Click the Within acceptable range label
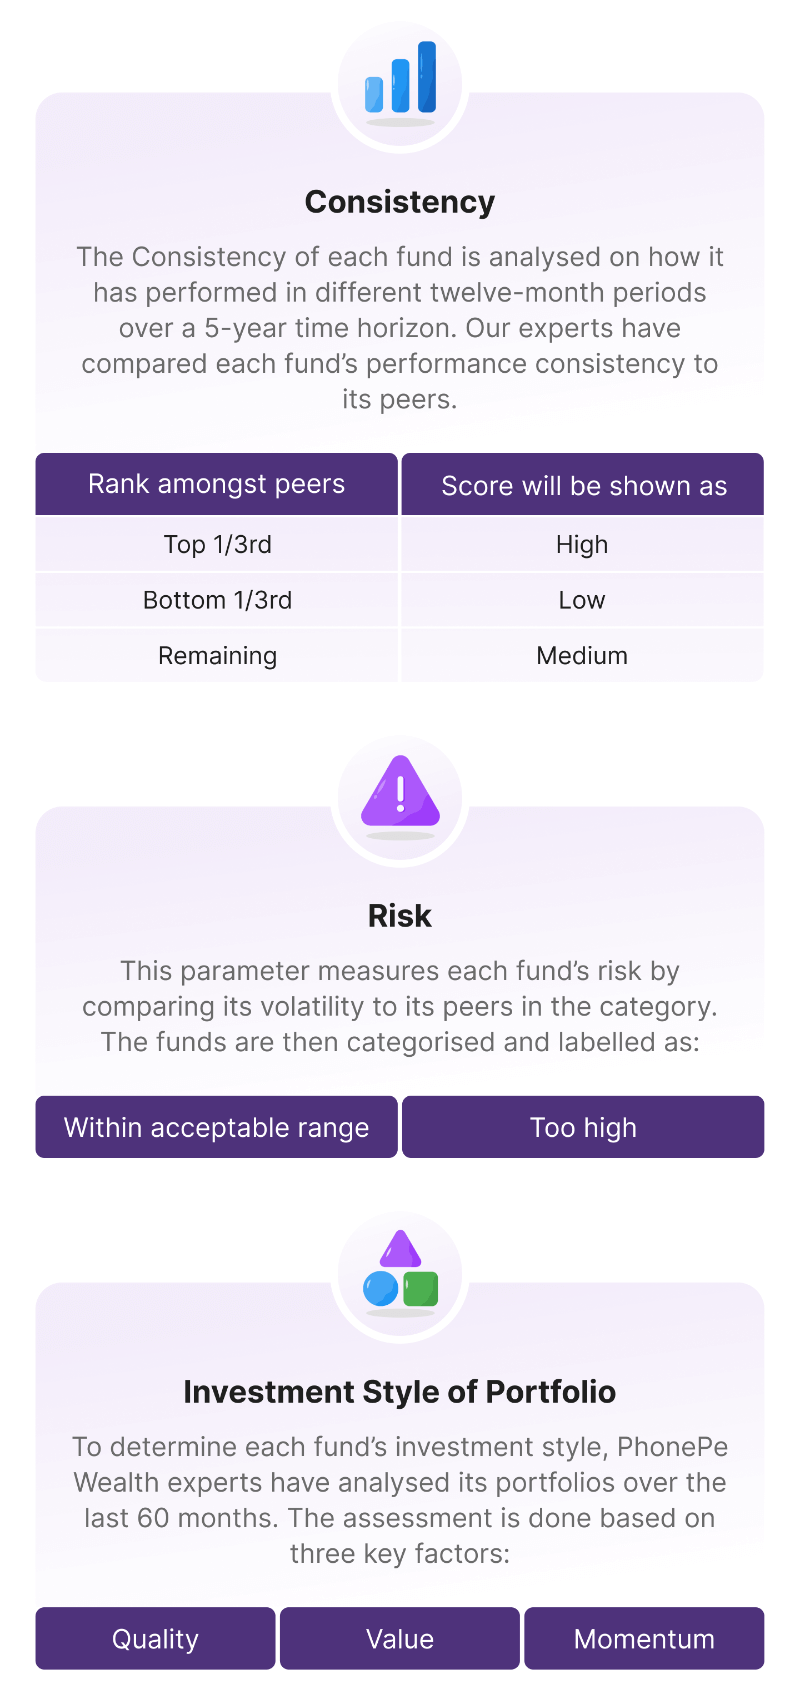Screen dimensions: 800x1697 pos(217,1127)
